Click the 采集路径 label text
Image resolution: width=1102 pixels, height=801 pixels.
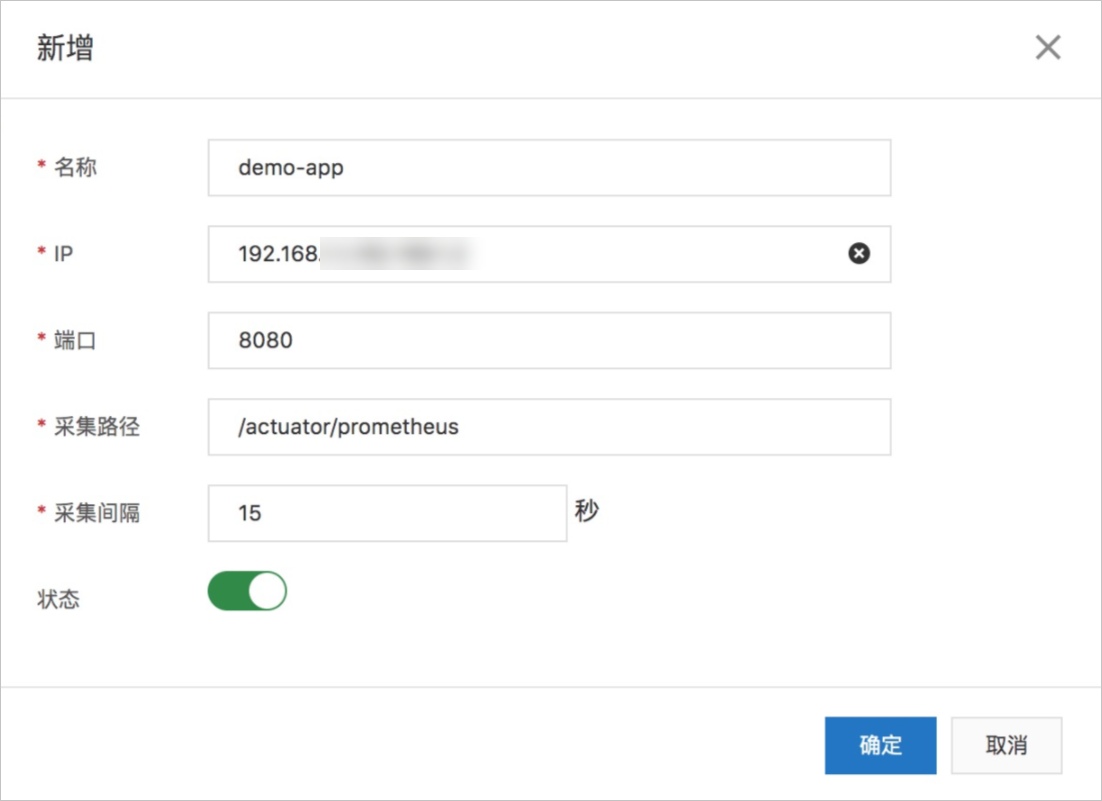click(x=97, y=426)
